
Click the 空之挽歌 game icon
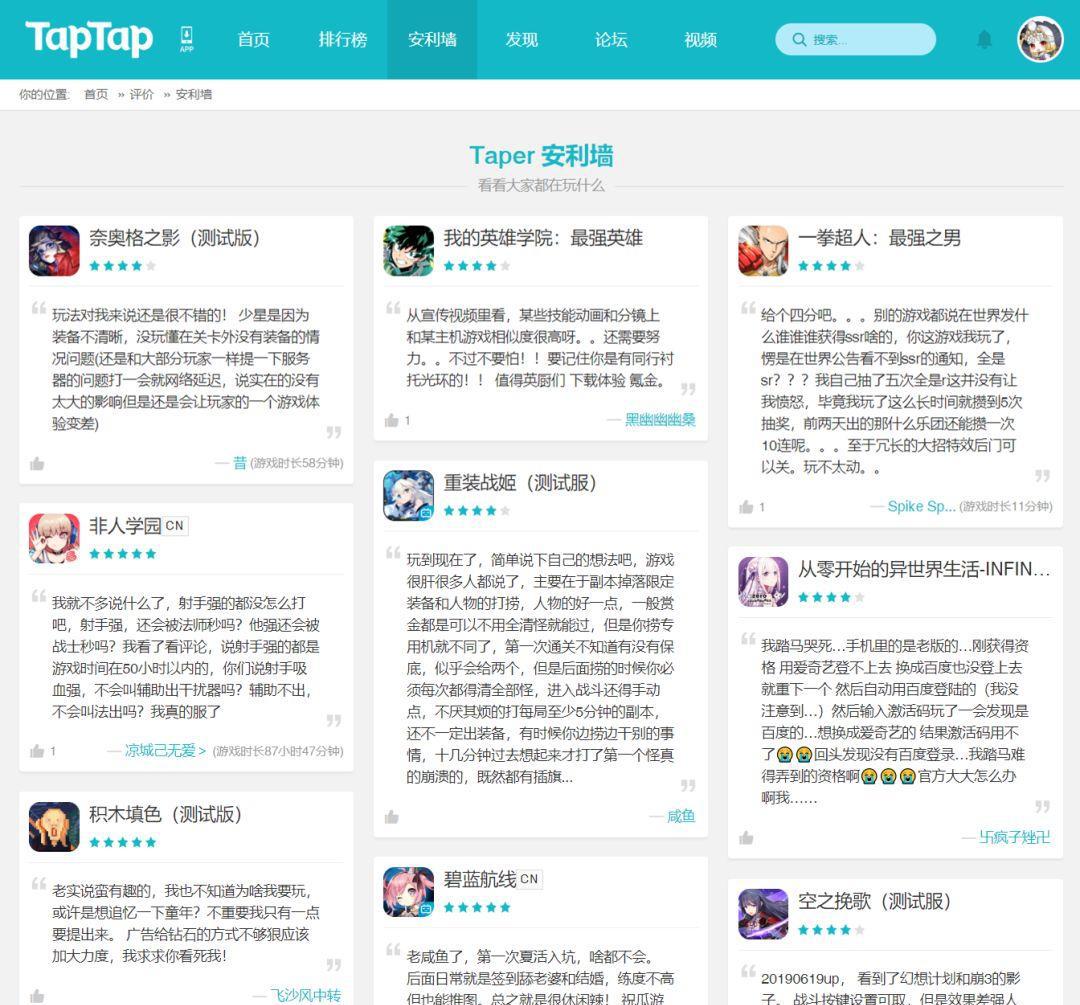coord(763,914)
